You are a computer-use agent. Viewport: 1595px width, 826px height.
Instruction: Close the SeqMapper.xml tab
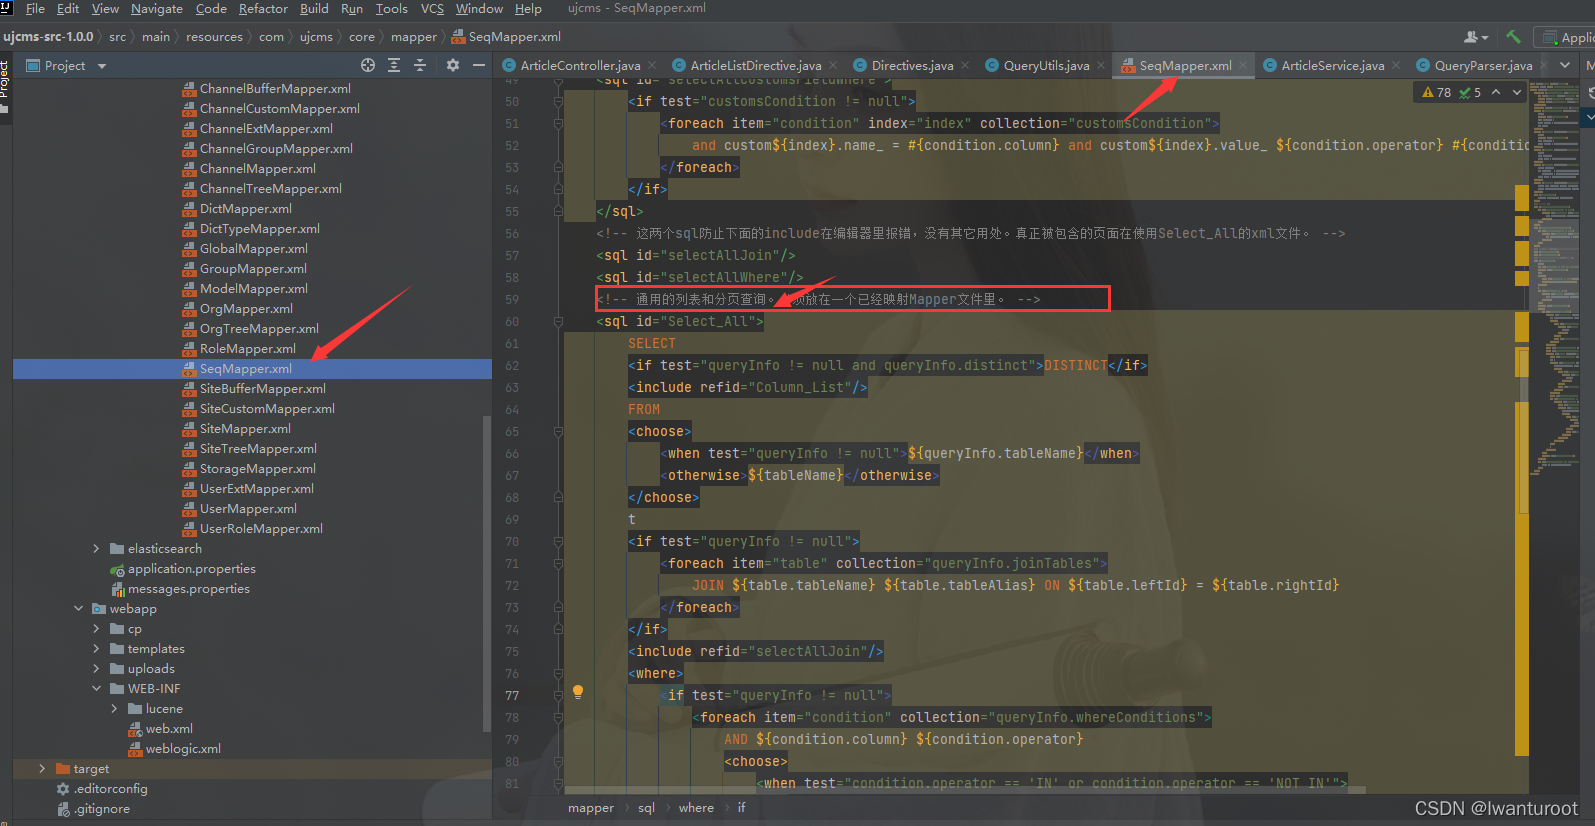click(x=1244, y=65)
